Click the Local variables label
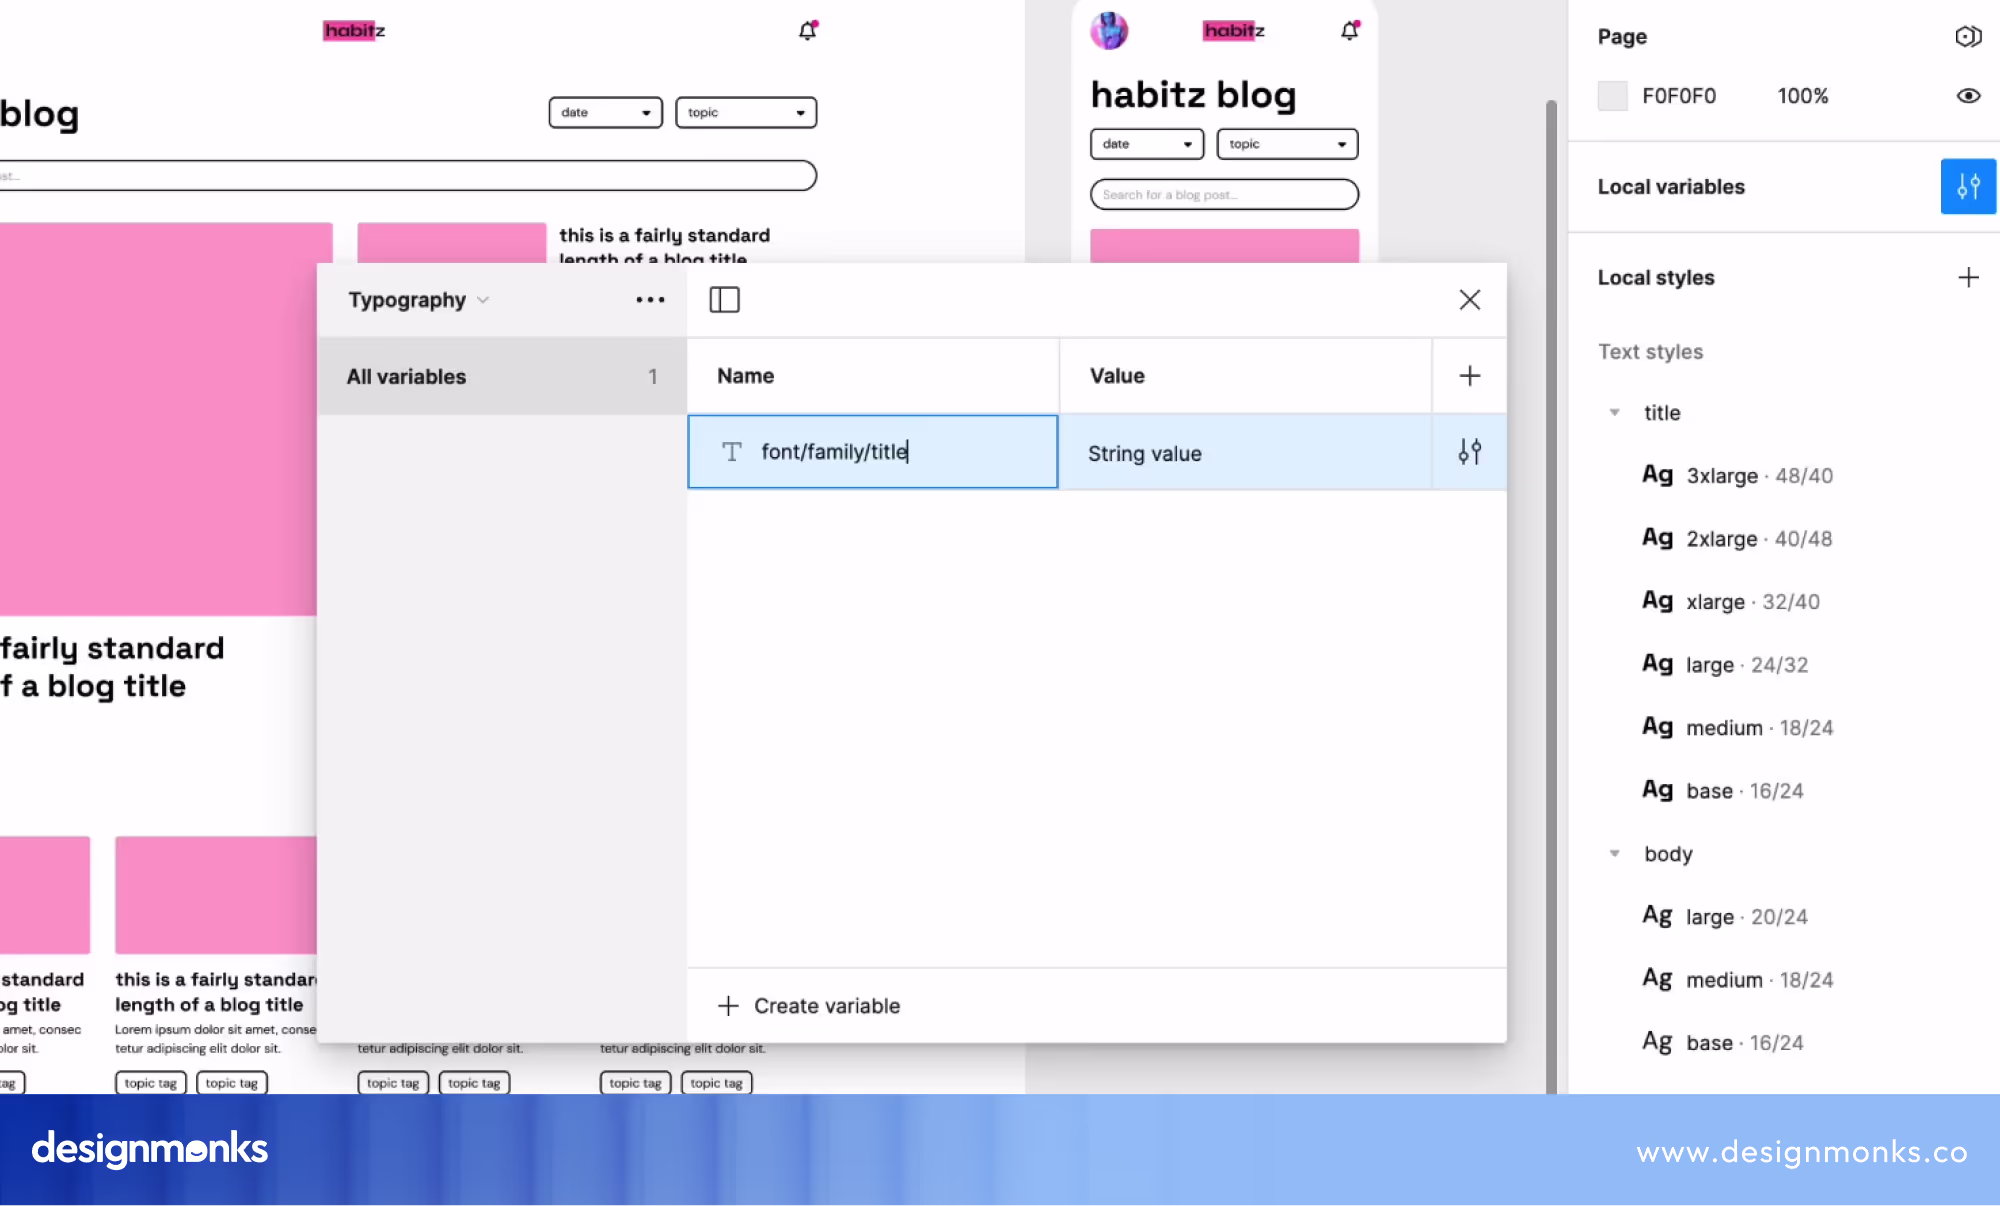This screenshot has width=2000, height=1206. (x=1671, y=186)
